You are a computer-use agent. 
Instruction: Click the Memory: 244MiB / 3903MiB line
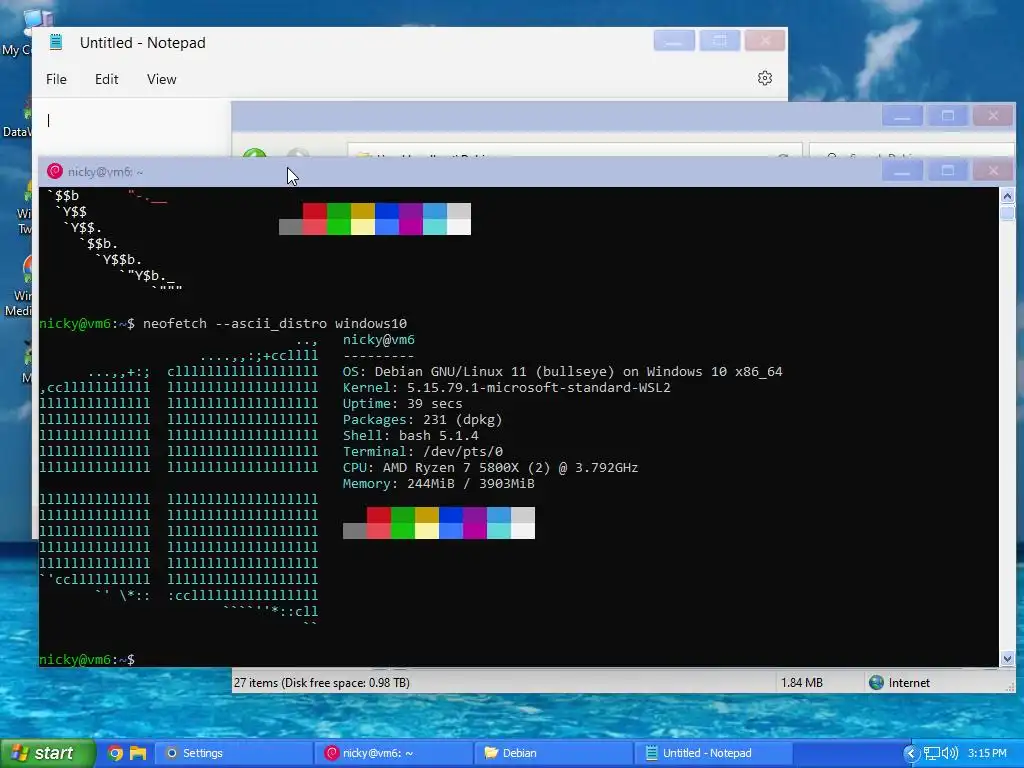438,483
